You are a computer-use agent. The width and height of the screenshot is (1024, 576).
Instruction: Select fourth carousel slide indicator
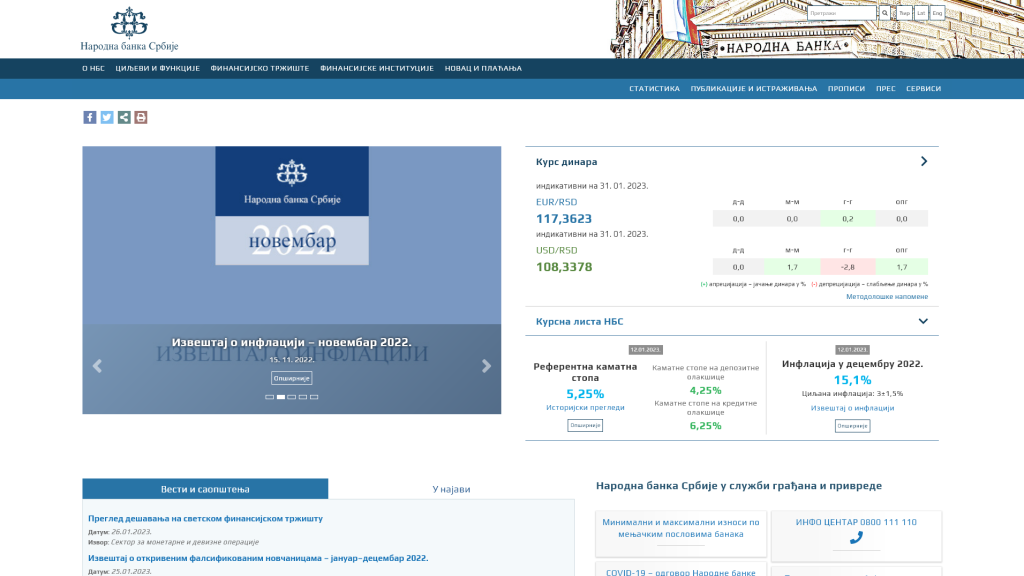(303, 397)
